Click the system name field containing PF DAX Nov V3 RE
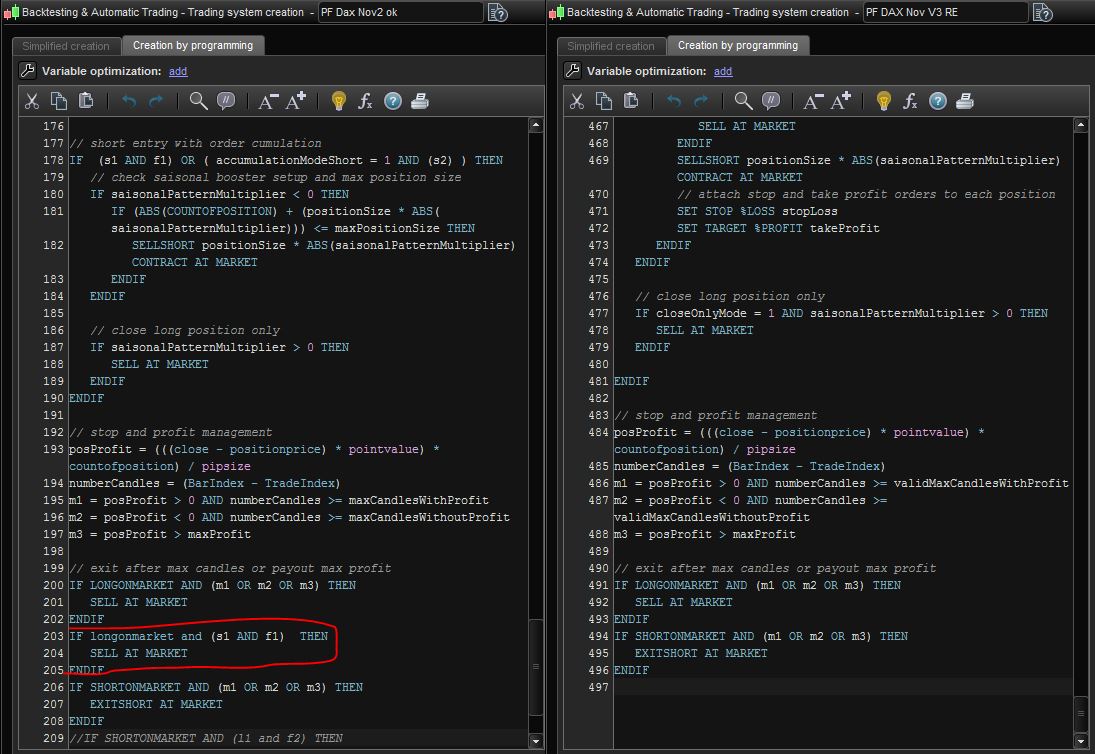Screen dimensions: 1095x754 tap(944, 12)
